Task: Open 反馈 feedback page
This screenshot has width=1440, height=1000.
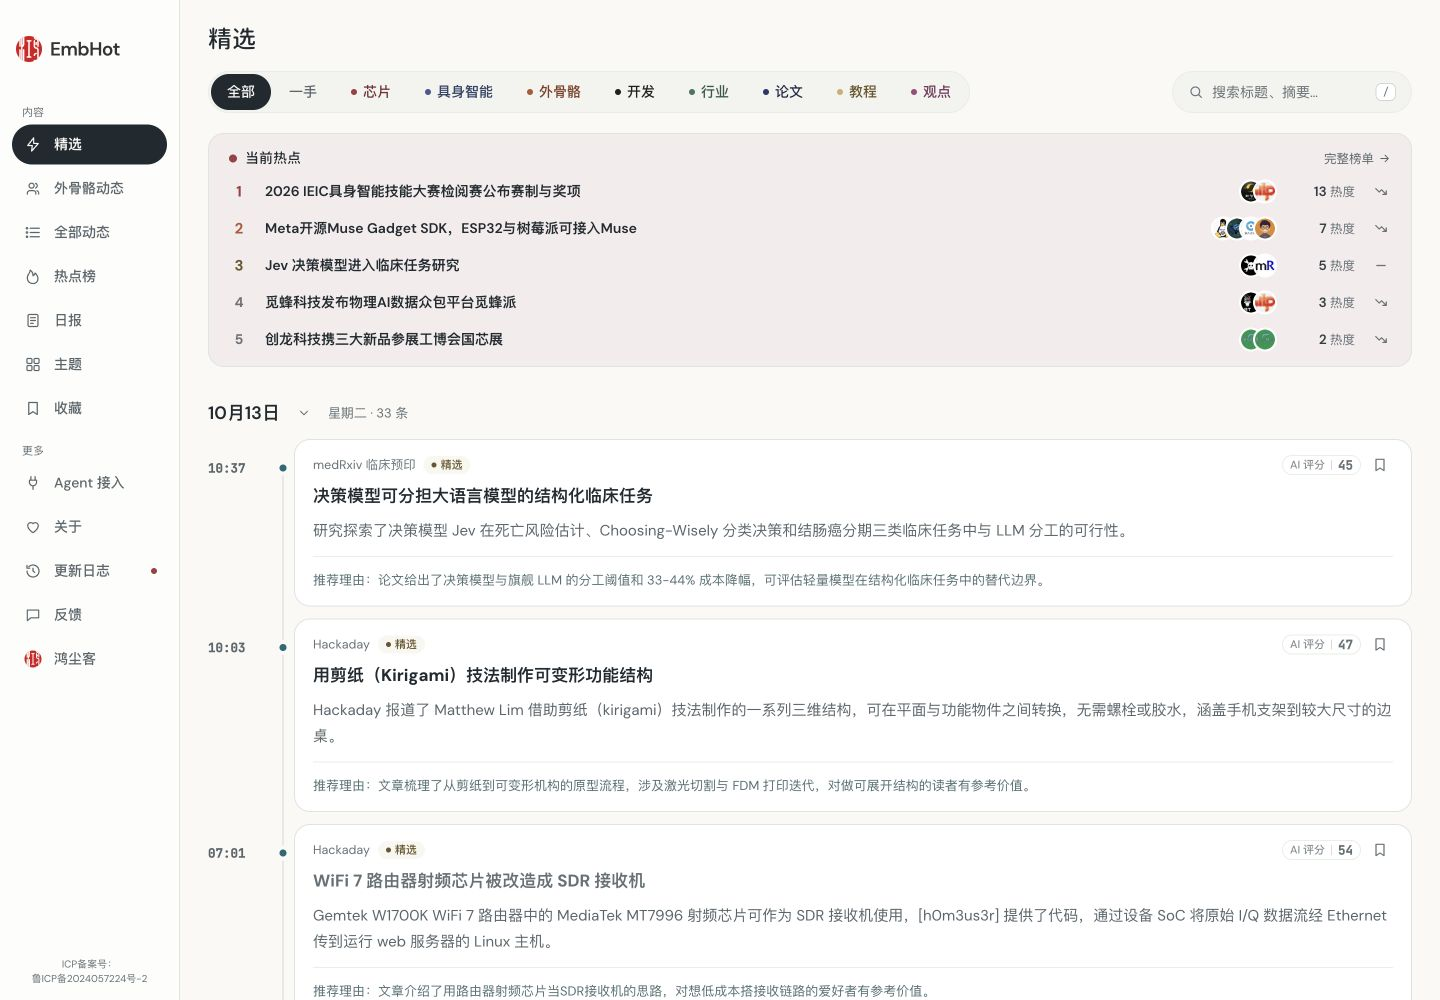Action: [x=89, y=615]
